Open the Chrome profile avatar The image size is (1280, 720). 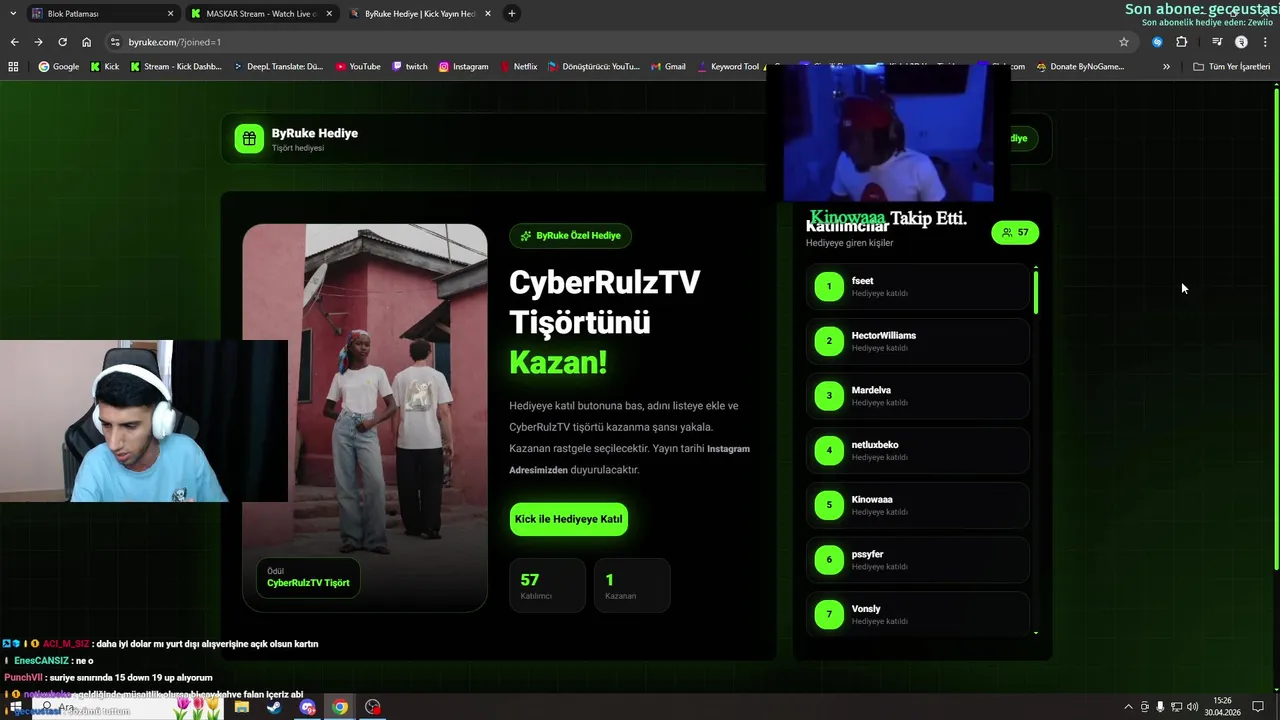(1241, 42)
